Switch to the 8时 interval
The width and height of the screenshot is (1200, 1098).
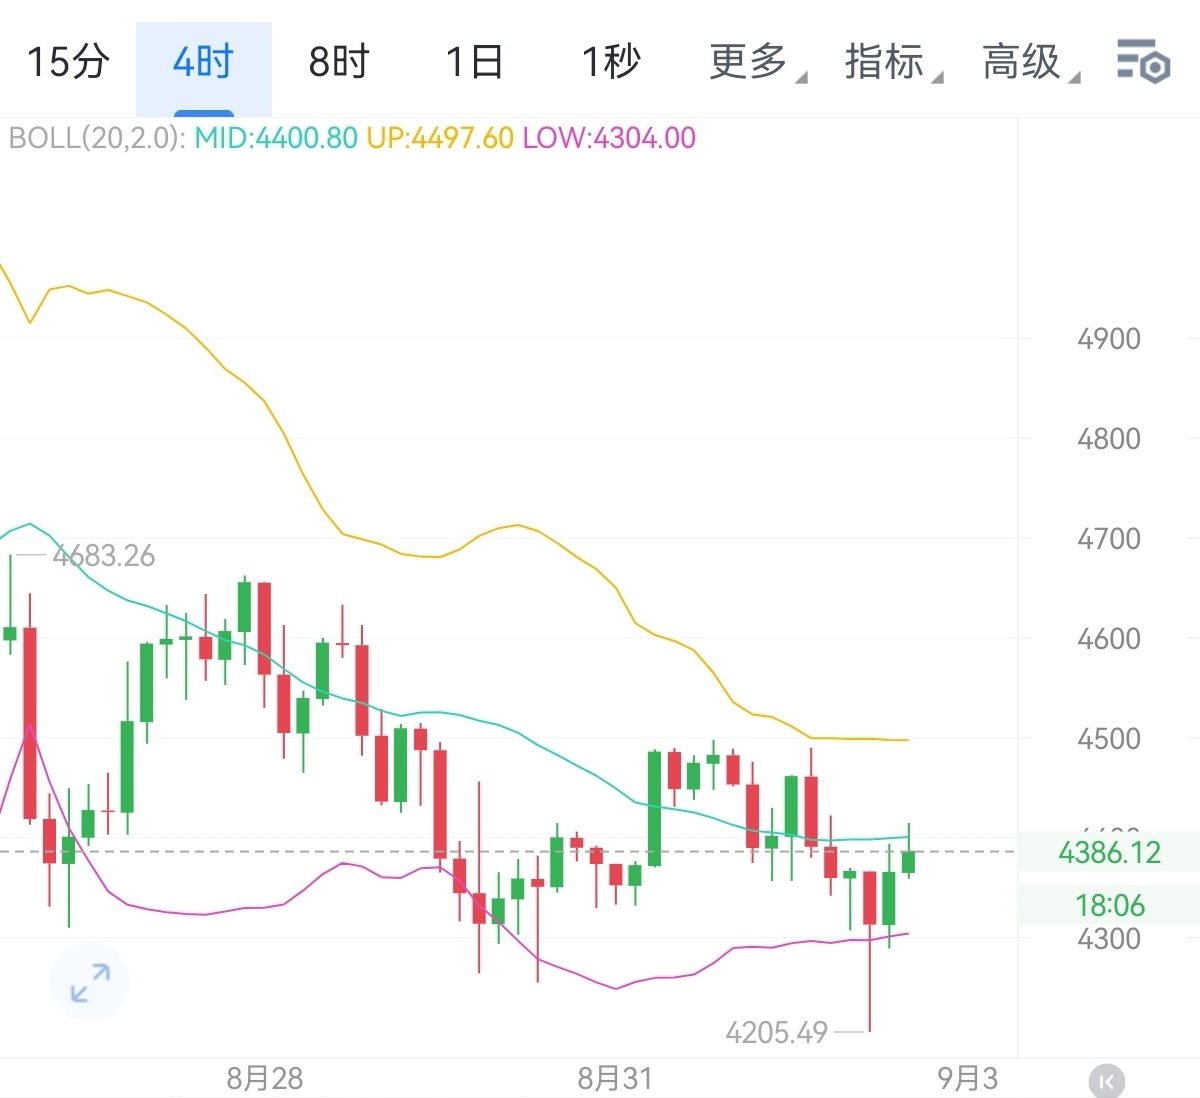[x=338, y=62]
